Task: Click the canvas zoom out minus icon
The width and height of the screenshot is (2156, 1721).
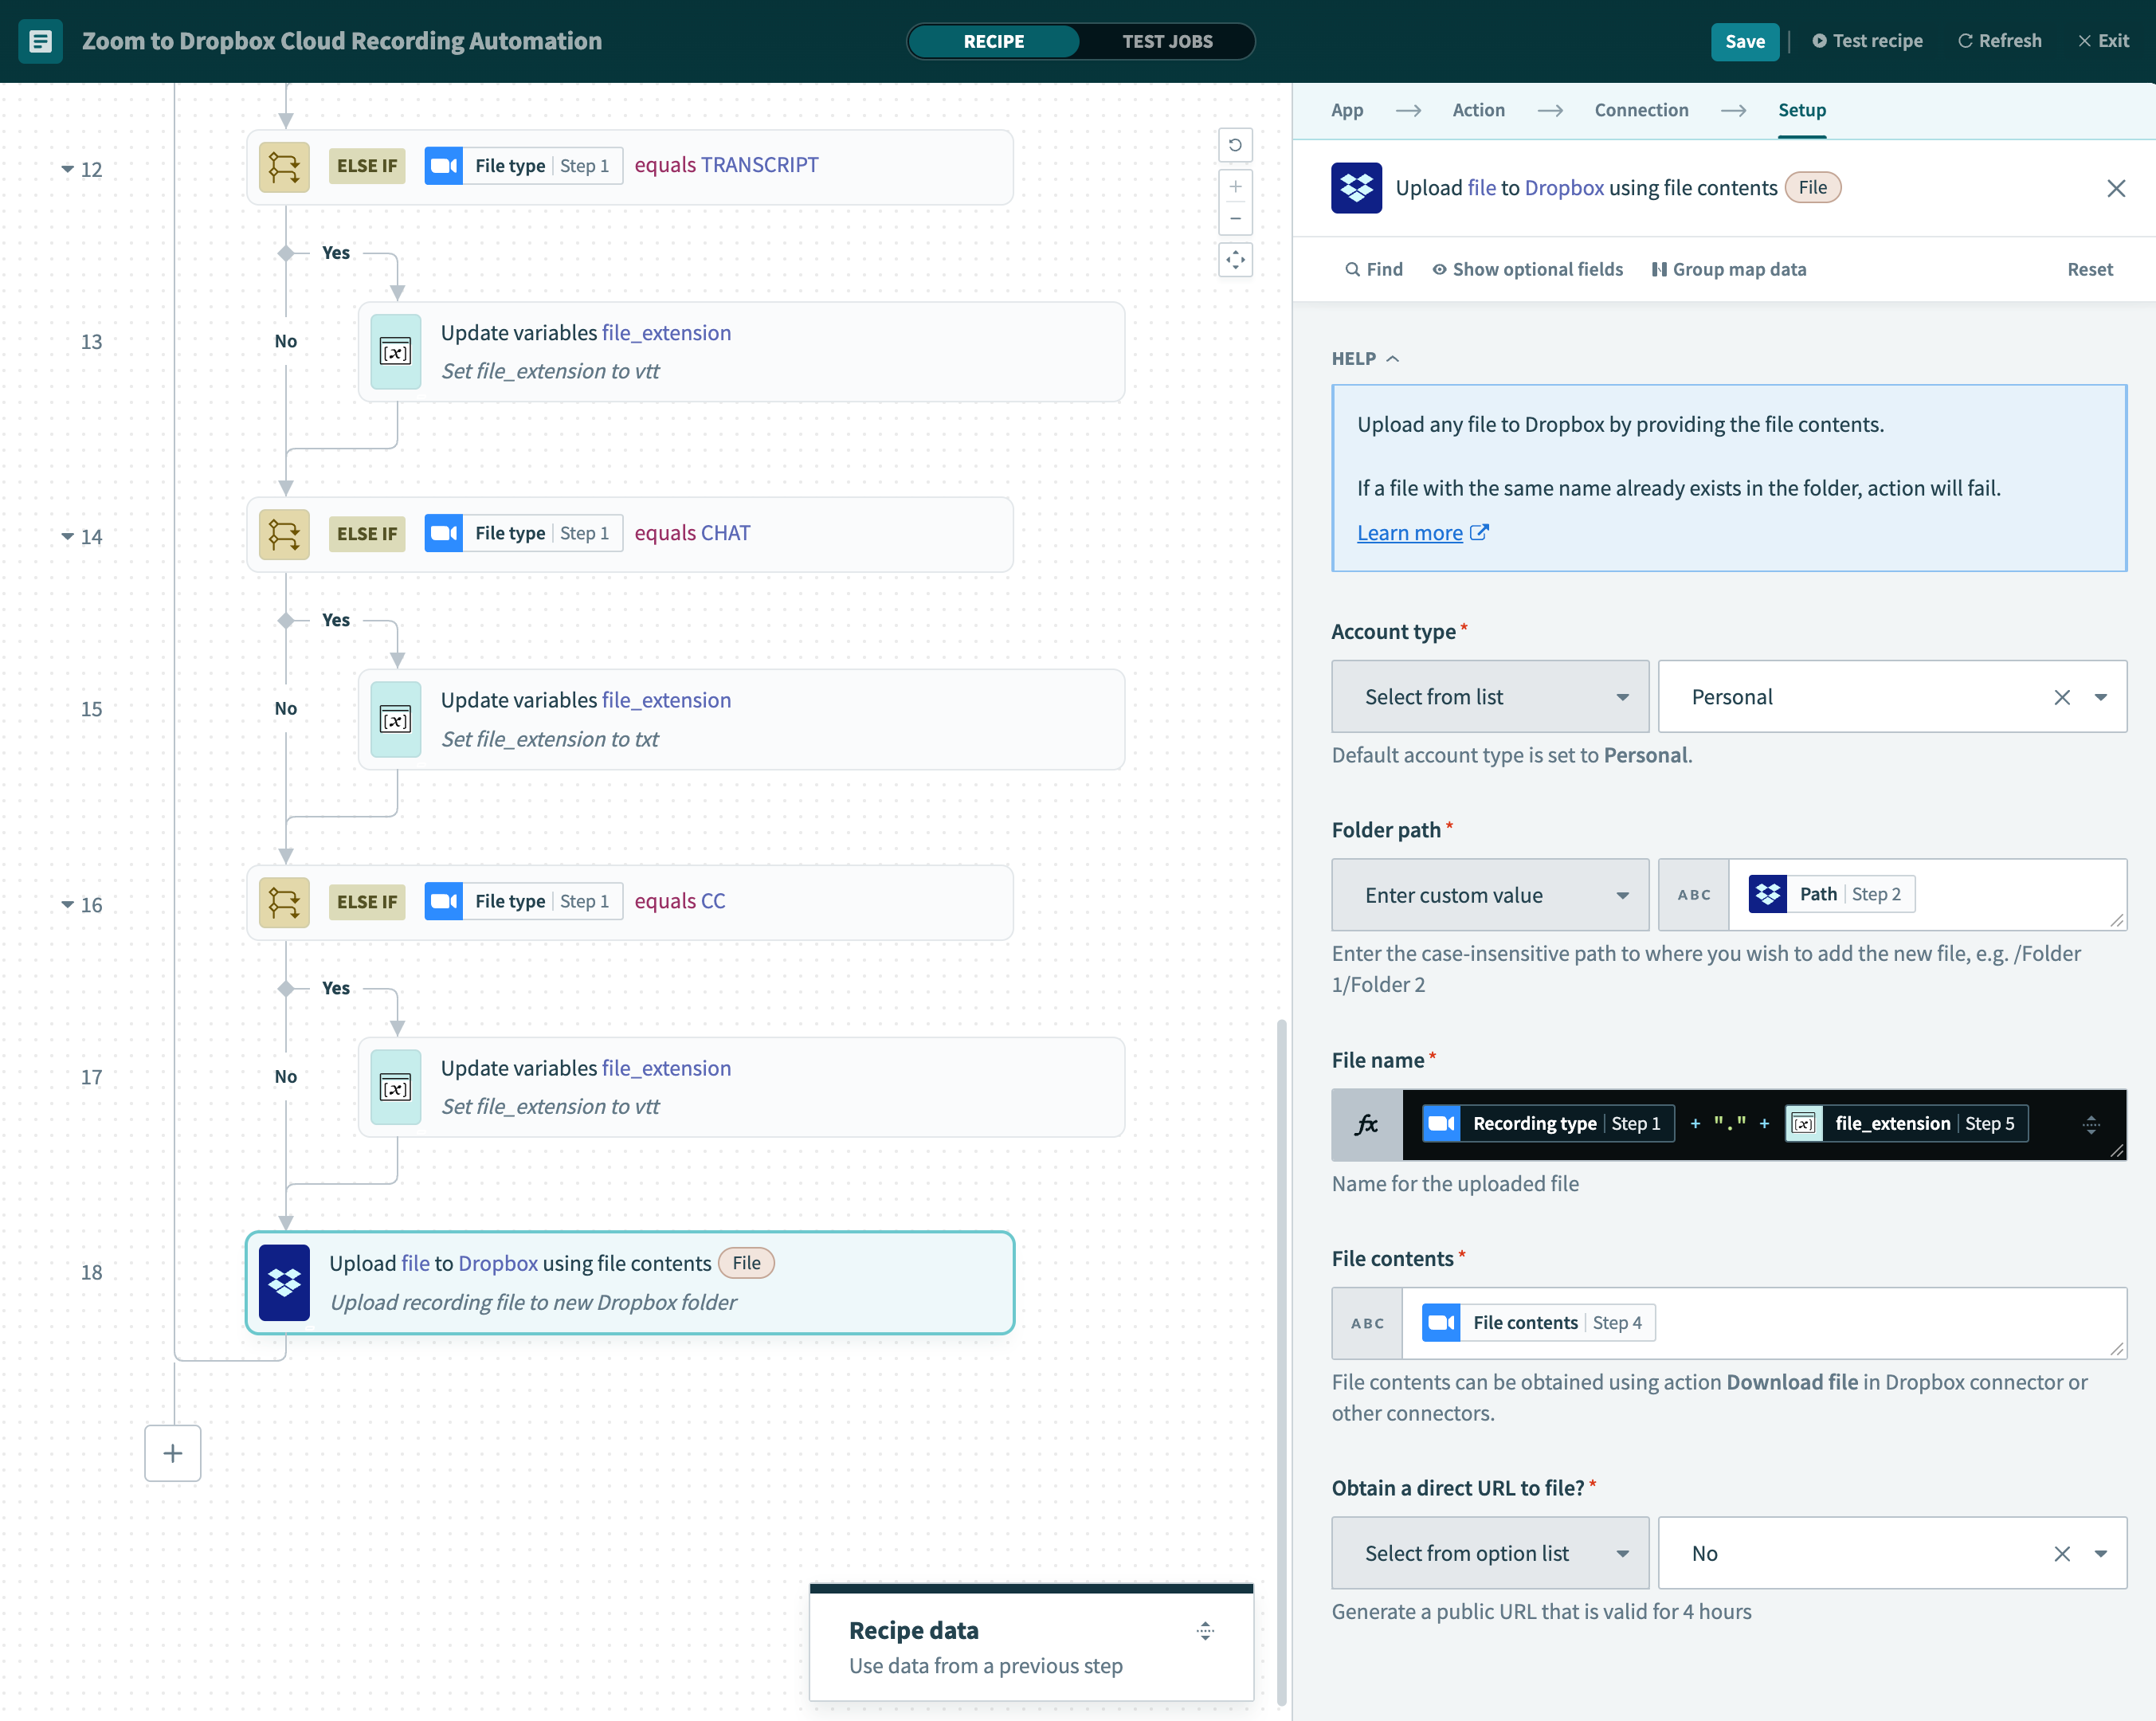Action: (x=1235, y=219)
